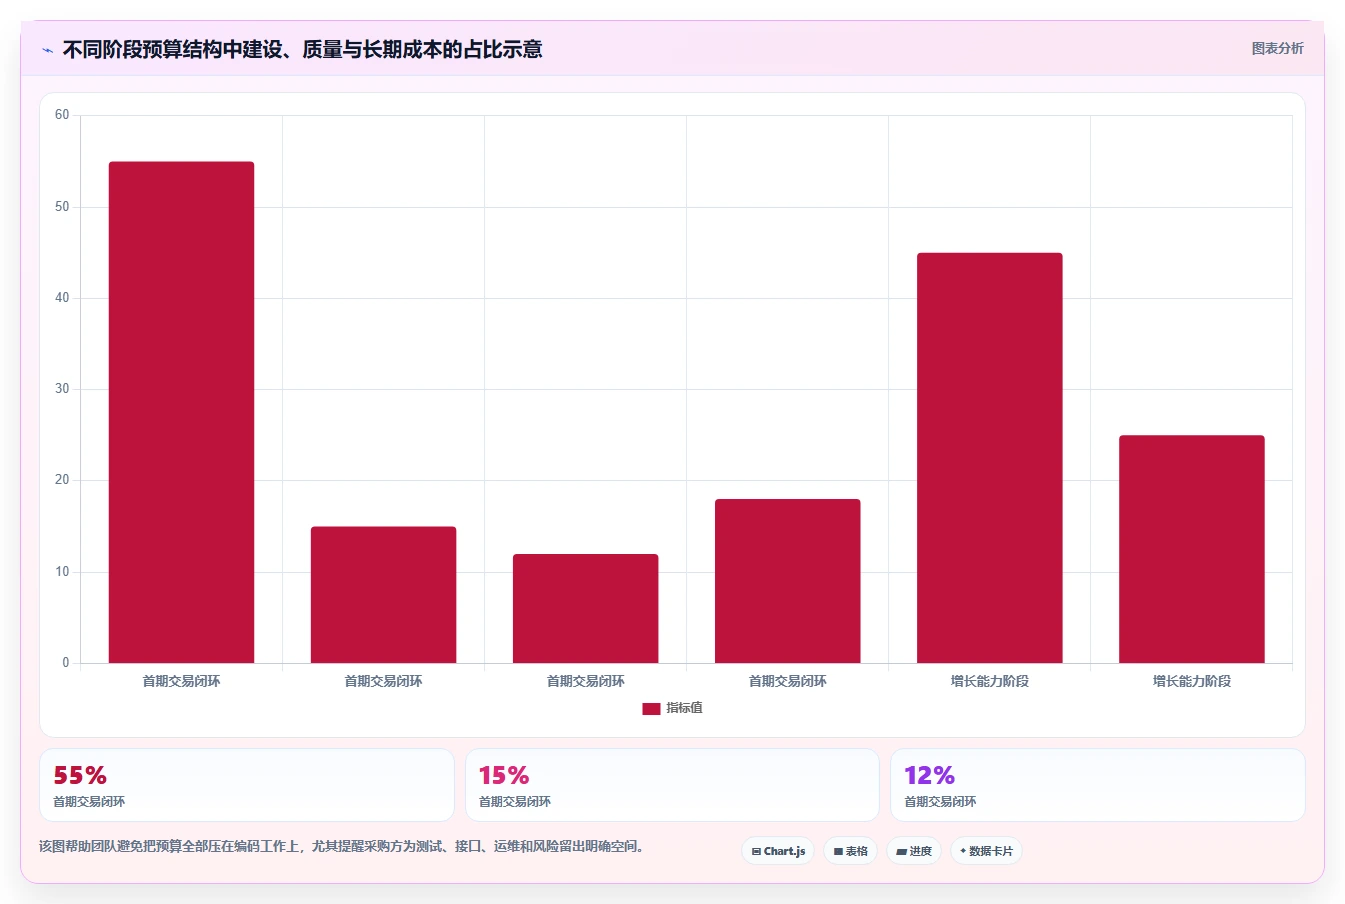Open the 12% stat card
Screen dimensions: 1345x904
click(1098, 785)
